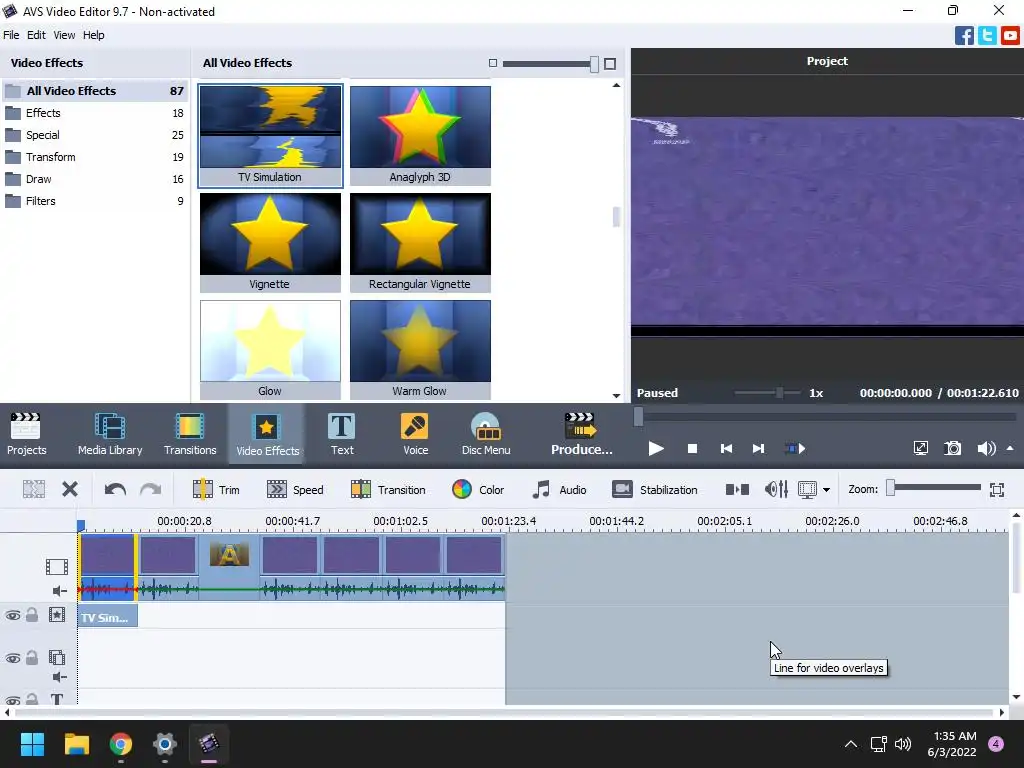Select small thumbnails icon
This screenshot has width=1024, height=768.
(493, 63)
